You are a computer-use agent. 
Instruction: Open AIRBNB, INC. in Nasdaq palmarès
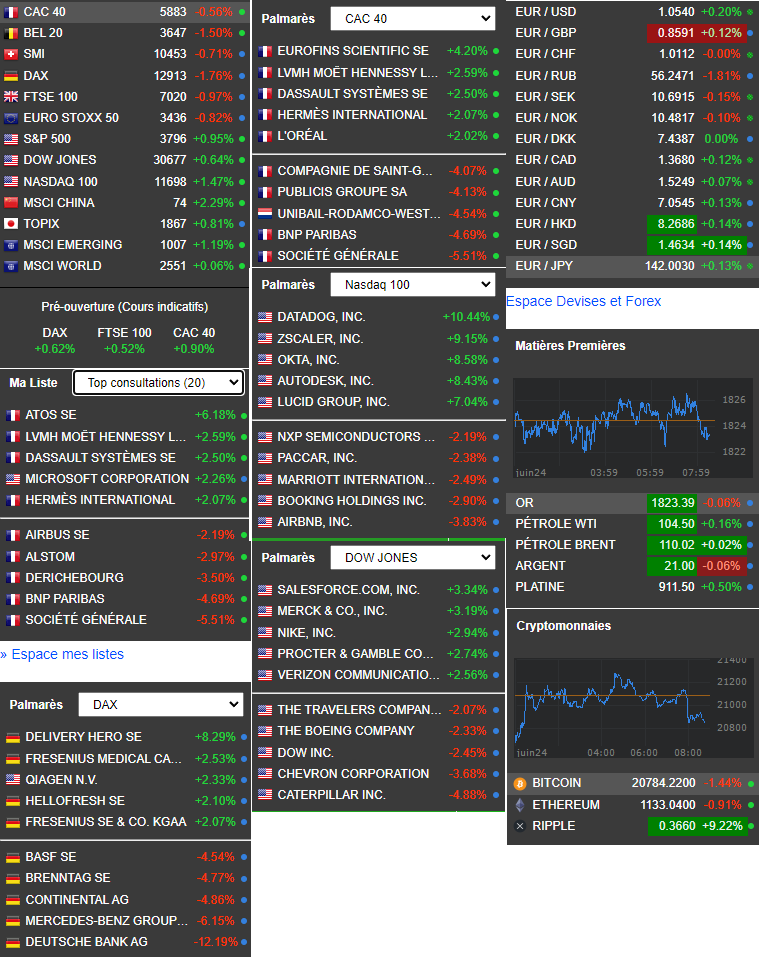[x=378, y=522]
